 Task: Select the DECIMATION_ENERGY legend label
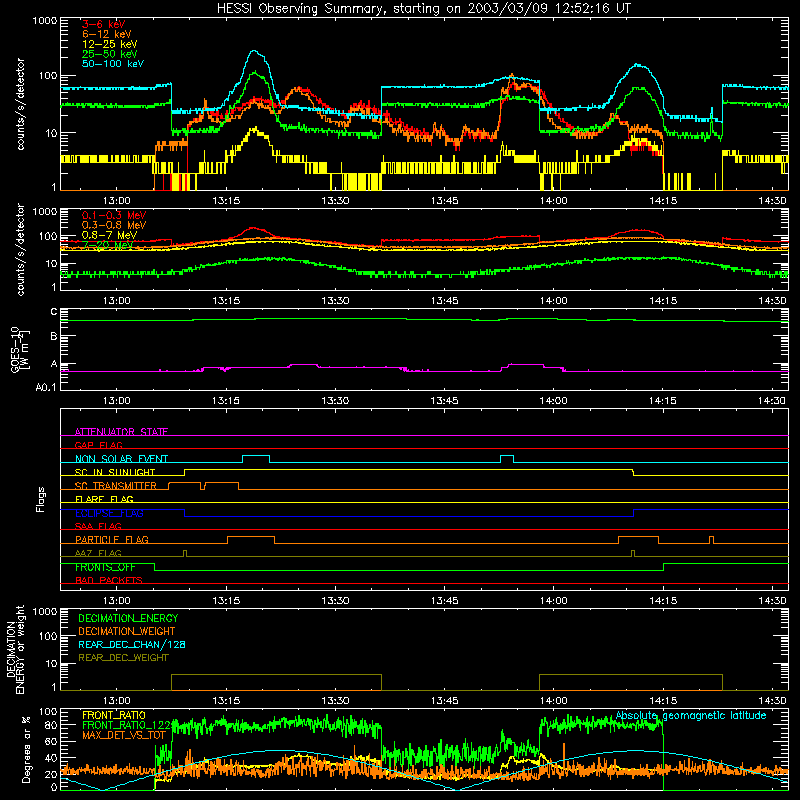[128, 618]
